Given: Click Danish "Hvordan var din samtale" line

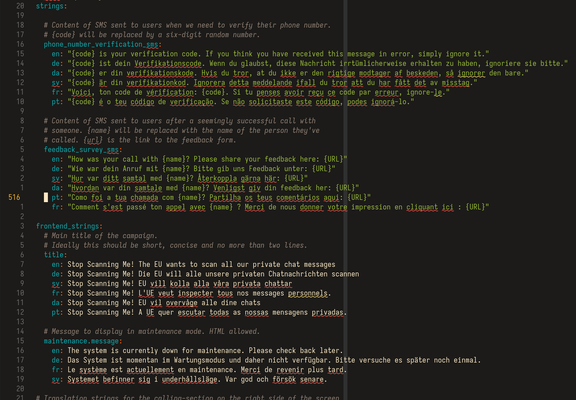Looking at the screenshot, I should click(205, 188).
